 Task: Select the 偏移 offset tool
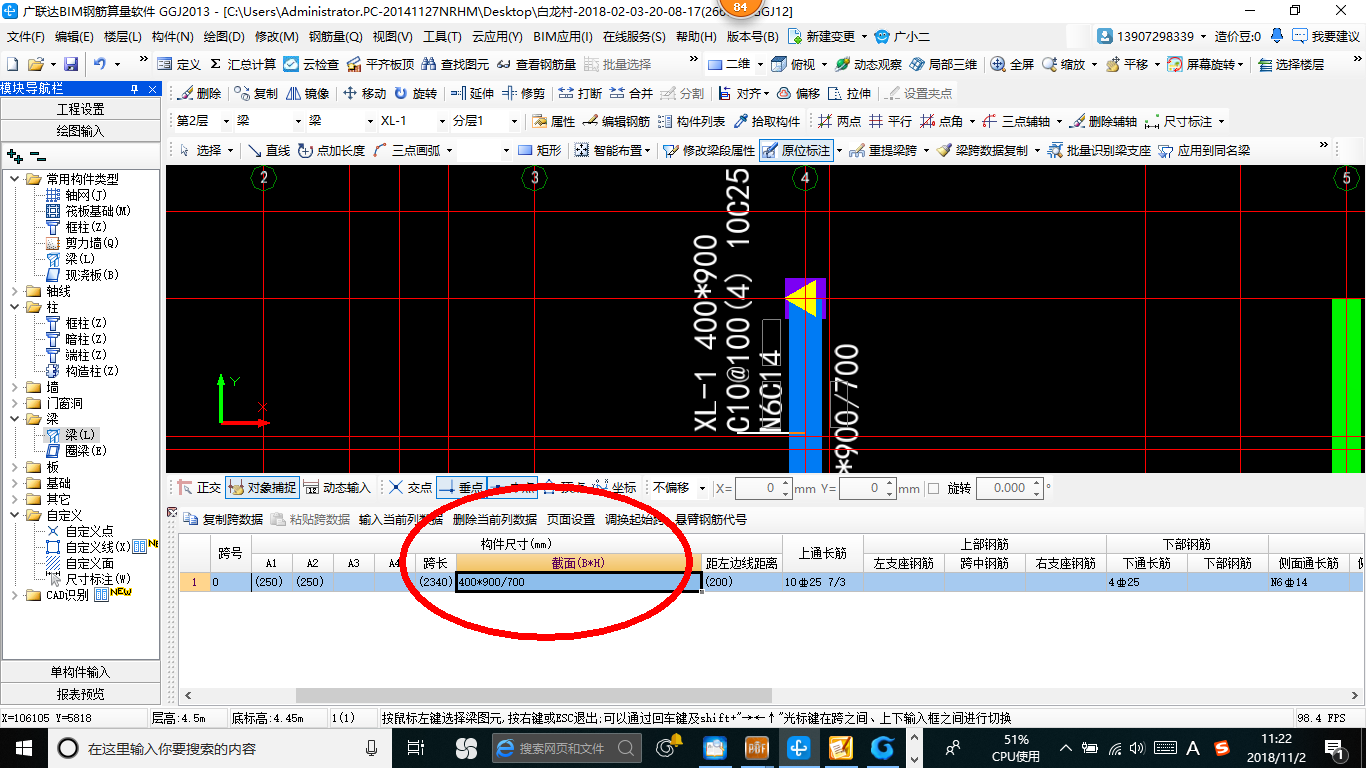798,93
